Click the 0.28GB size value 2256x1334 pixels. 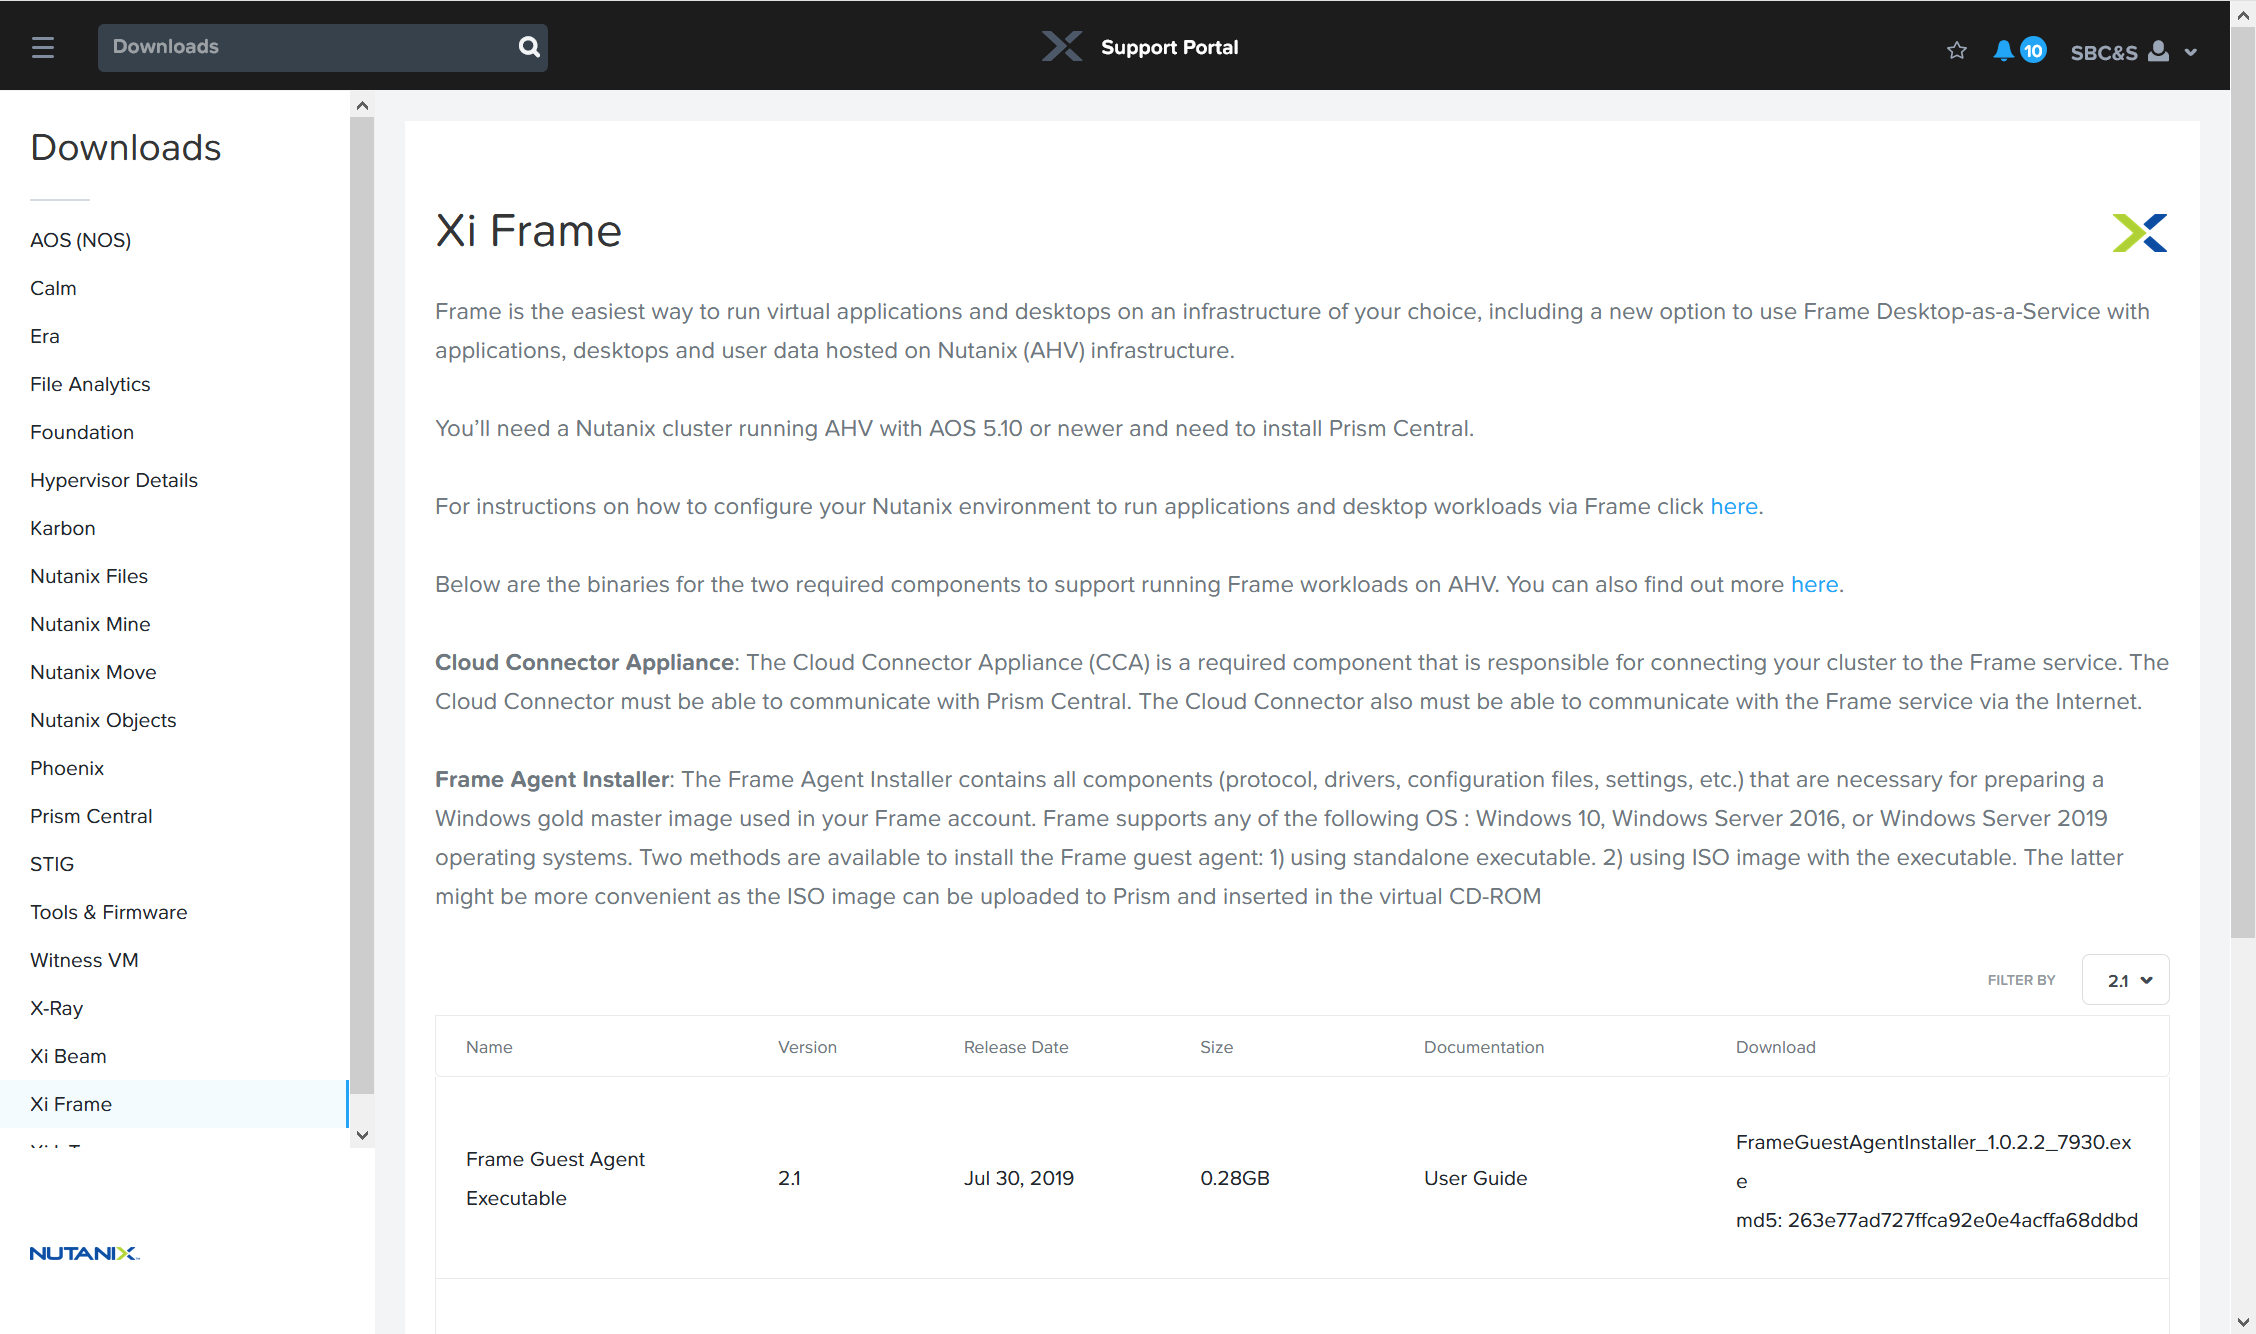1234,1178
